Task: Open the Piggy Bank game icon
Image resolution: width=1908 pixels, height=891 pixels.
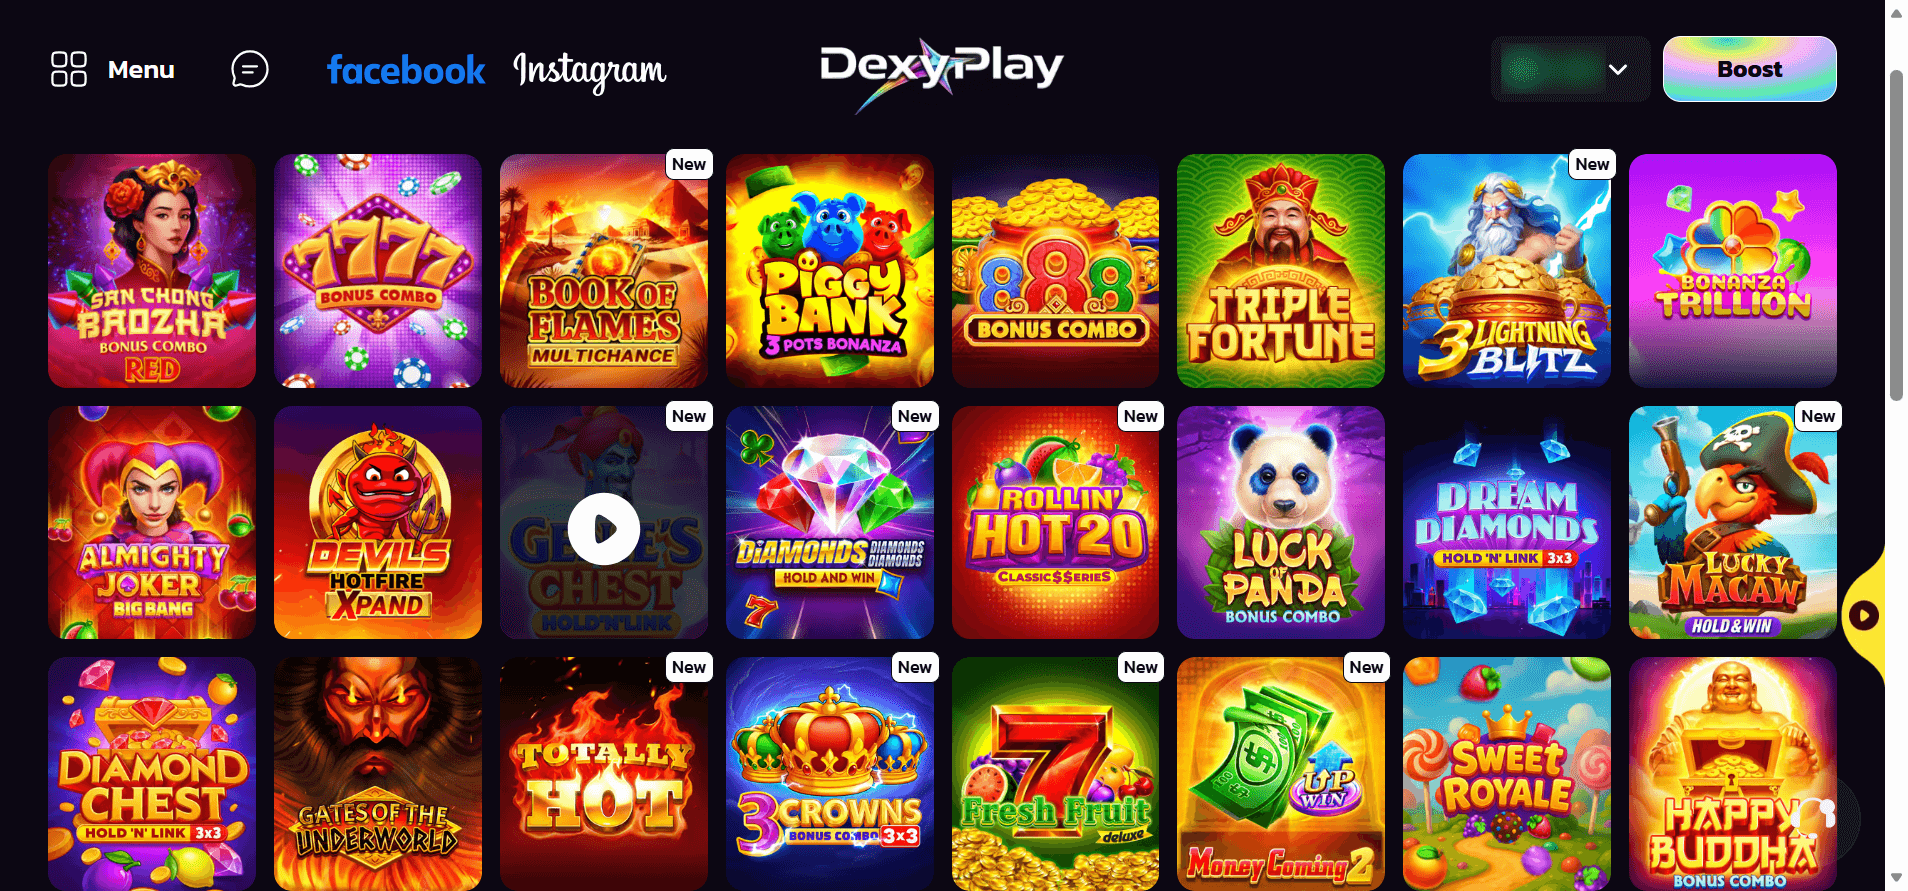Action: 830,271
